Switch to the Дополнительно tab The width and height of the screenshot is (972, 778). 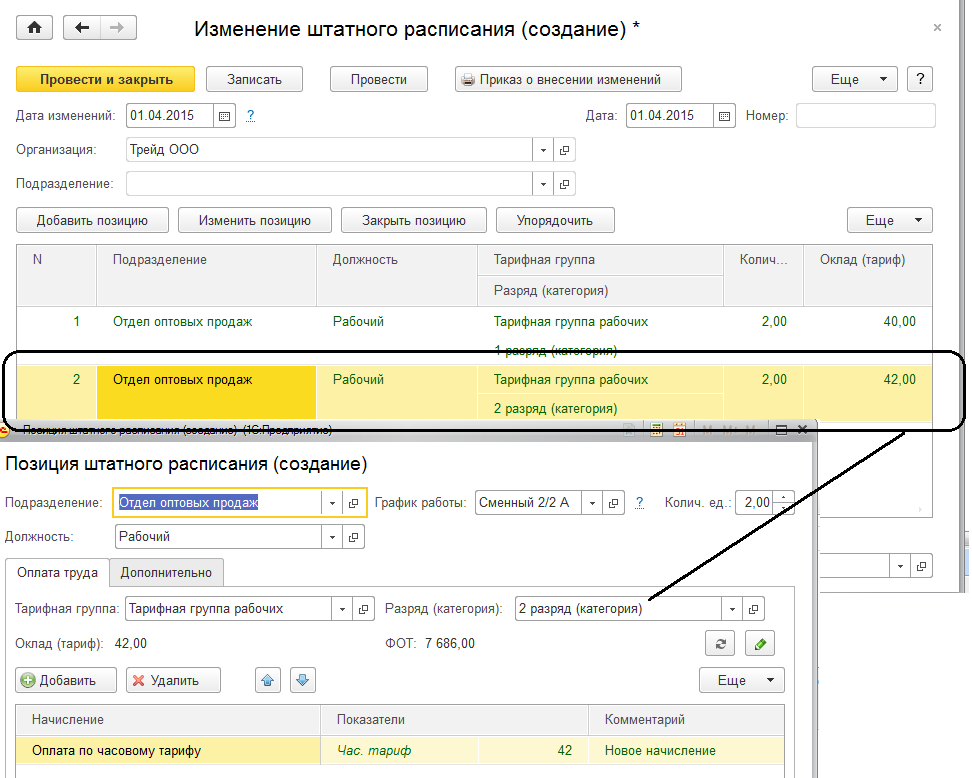(x=166, y=573)
